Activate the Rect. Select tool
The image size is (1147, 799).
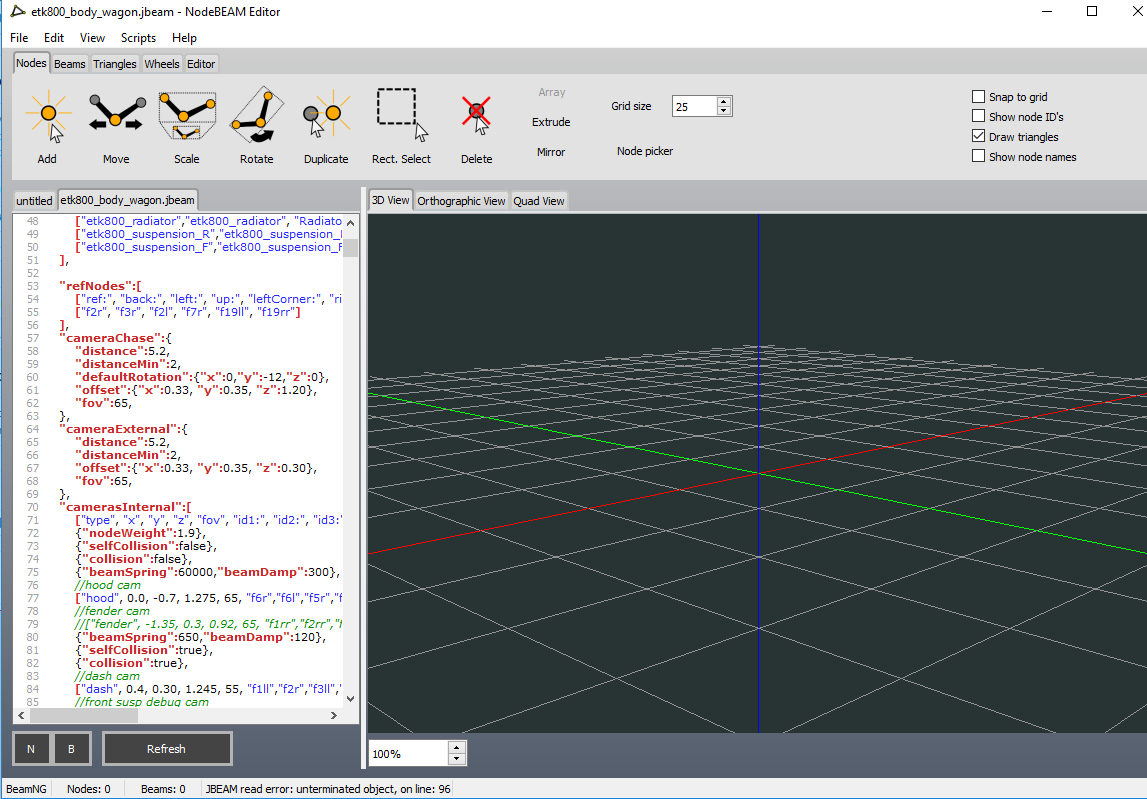401,127
